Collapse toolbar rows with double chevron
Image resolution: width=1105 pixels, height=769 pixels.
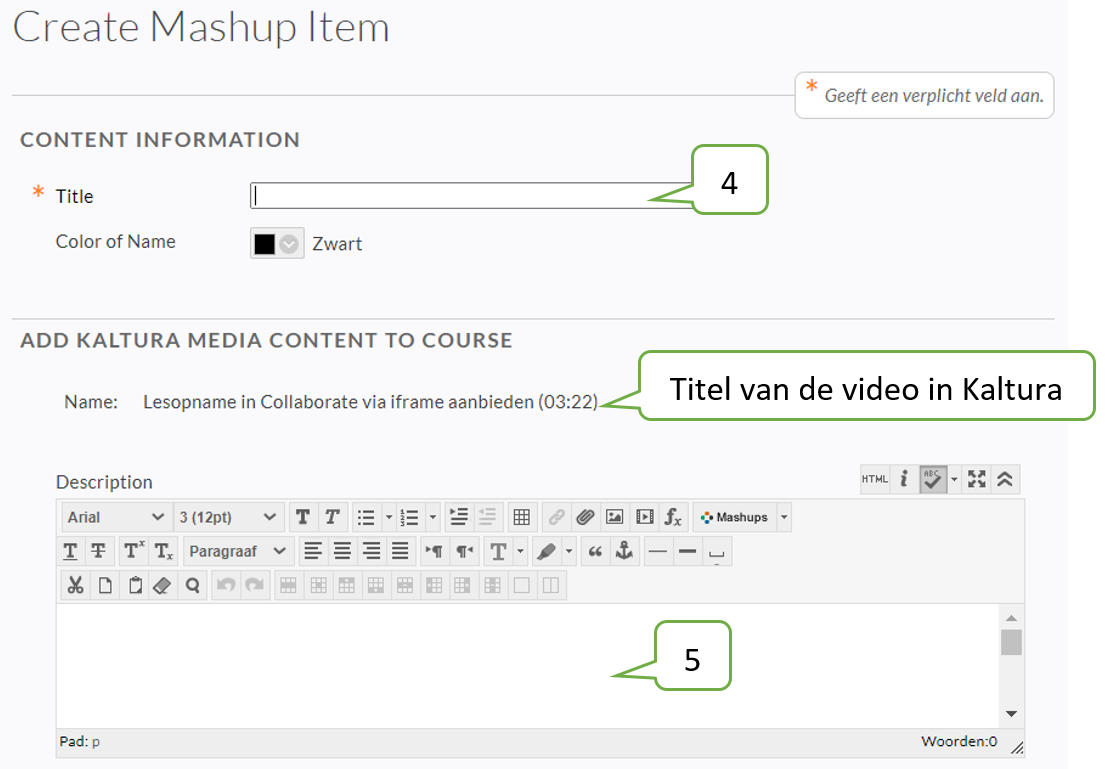pos(1005,479)
